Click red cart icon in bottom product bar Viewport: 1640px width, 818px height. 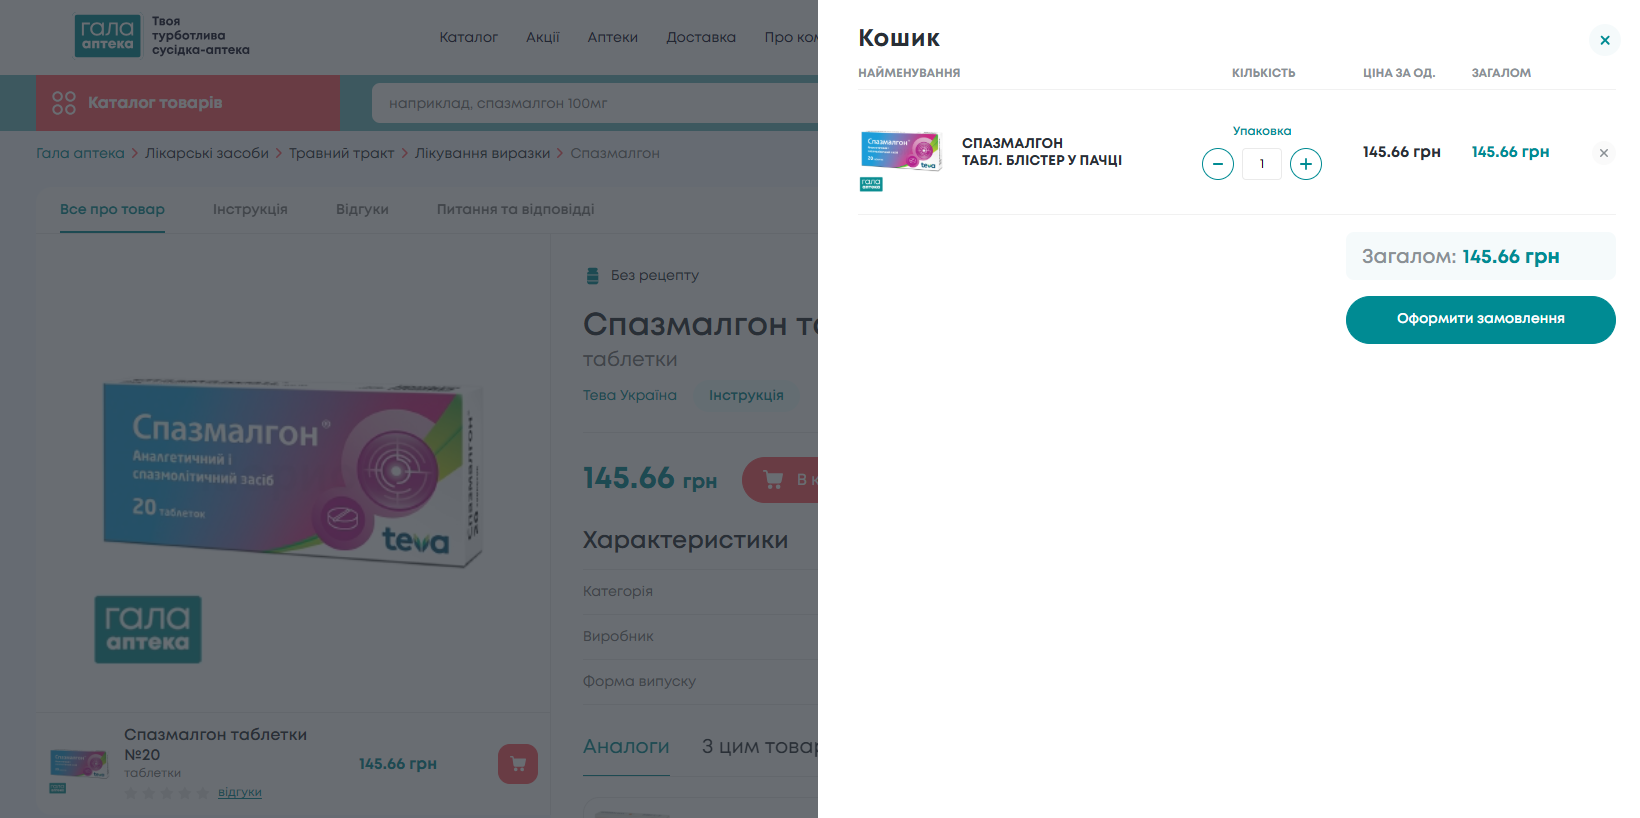click(x=518, y=764)
